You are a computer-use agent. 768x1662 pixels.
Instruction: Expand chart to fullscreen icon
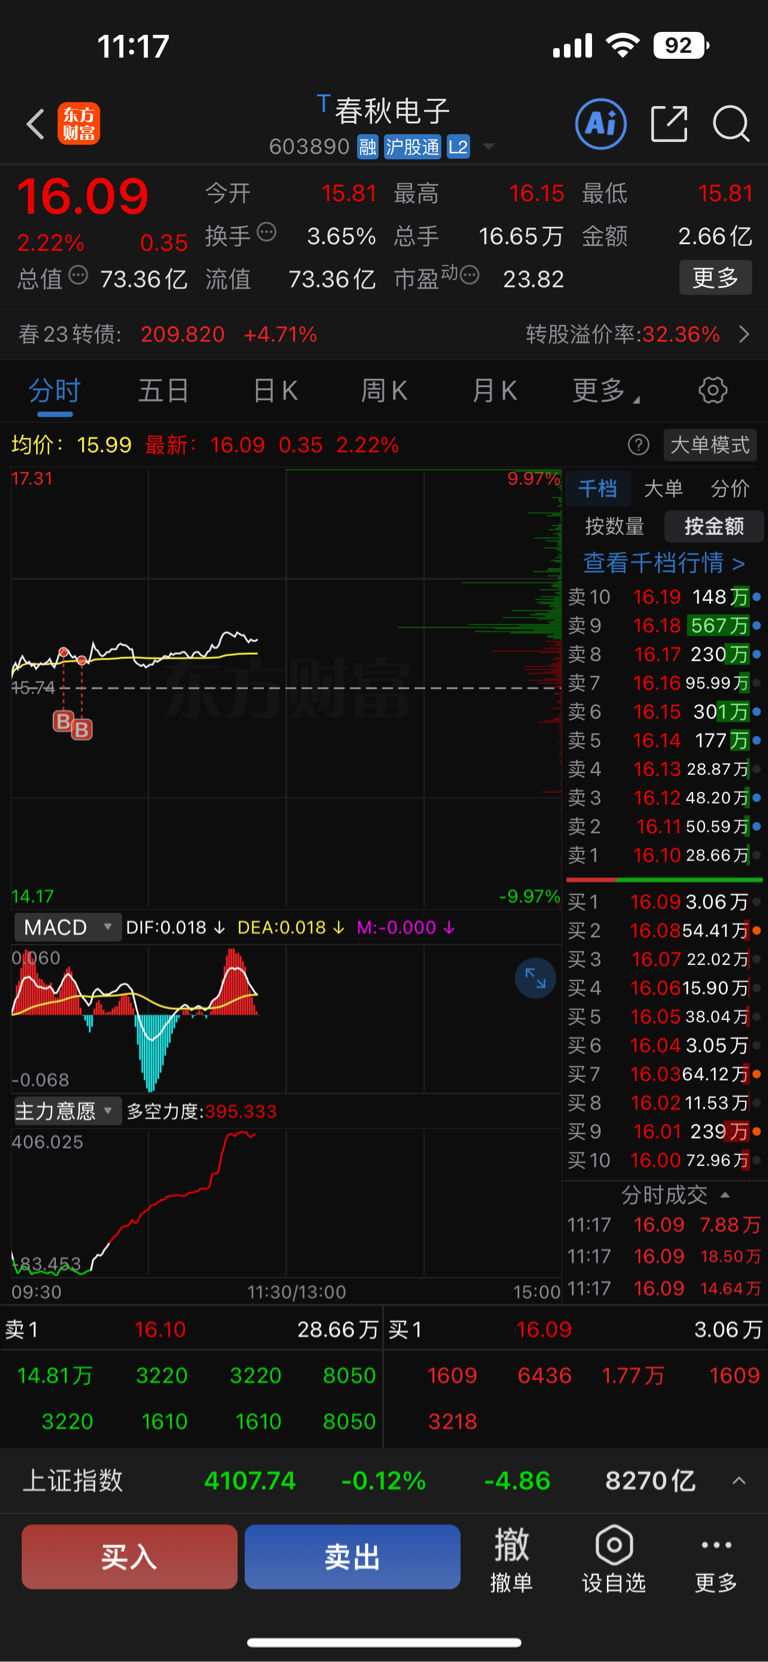click(x=535, y=978)
